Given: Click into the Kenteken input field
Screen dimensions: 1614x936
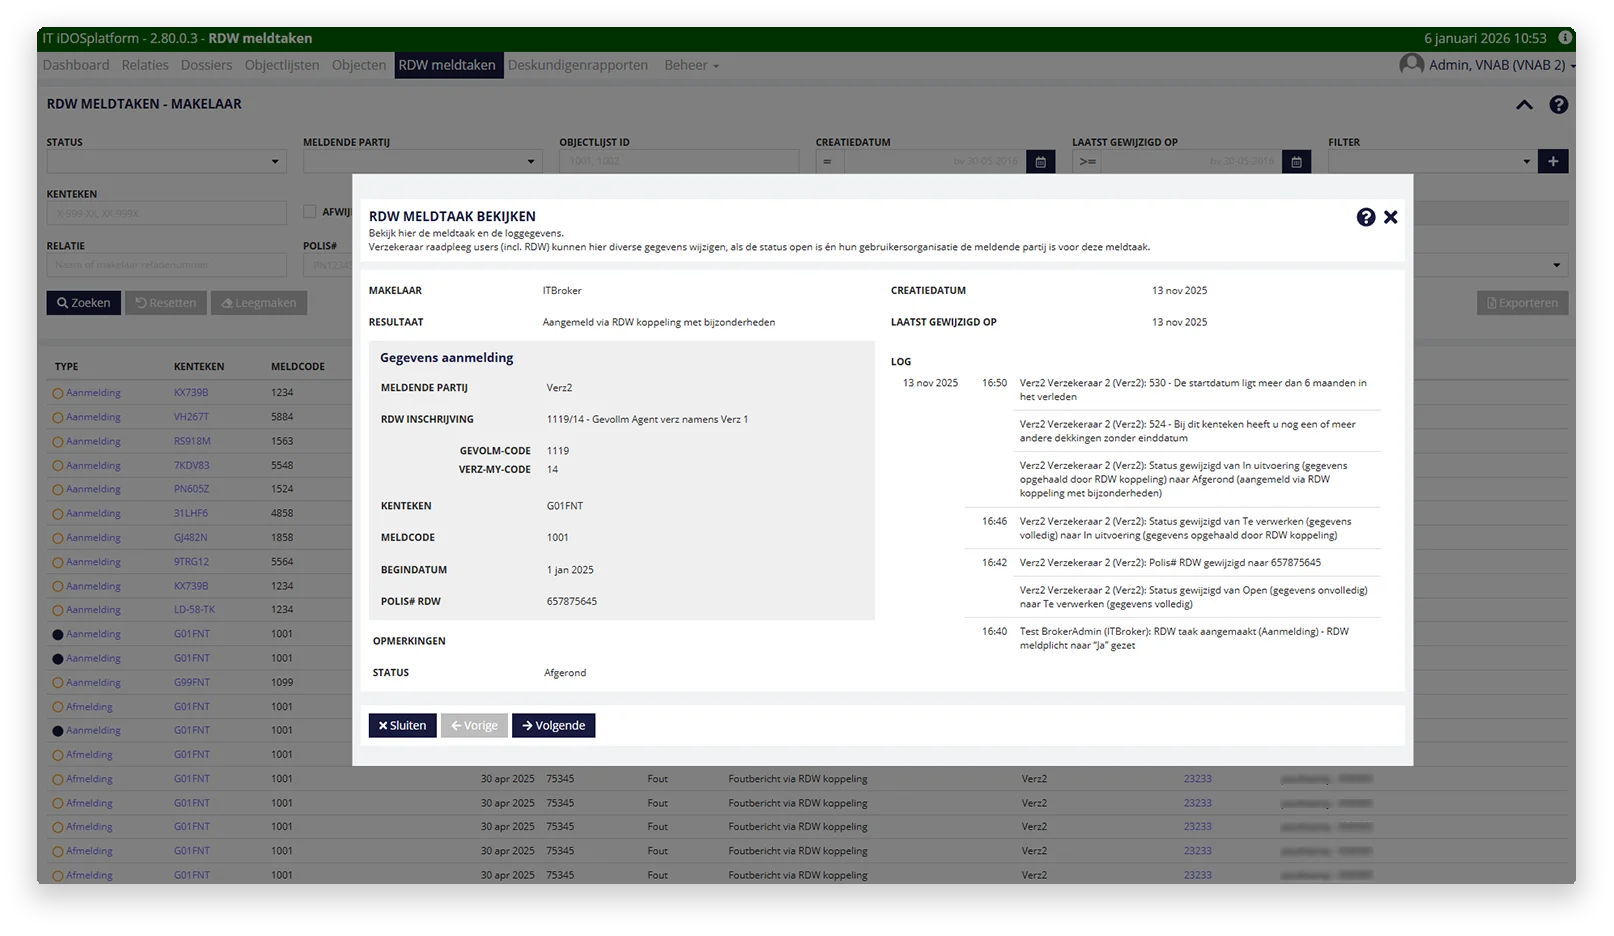Looking at the screenshot, I should [167, 214].
